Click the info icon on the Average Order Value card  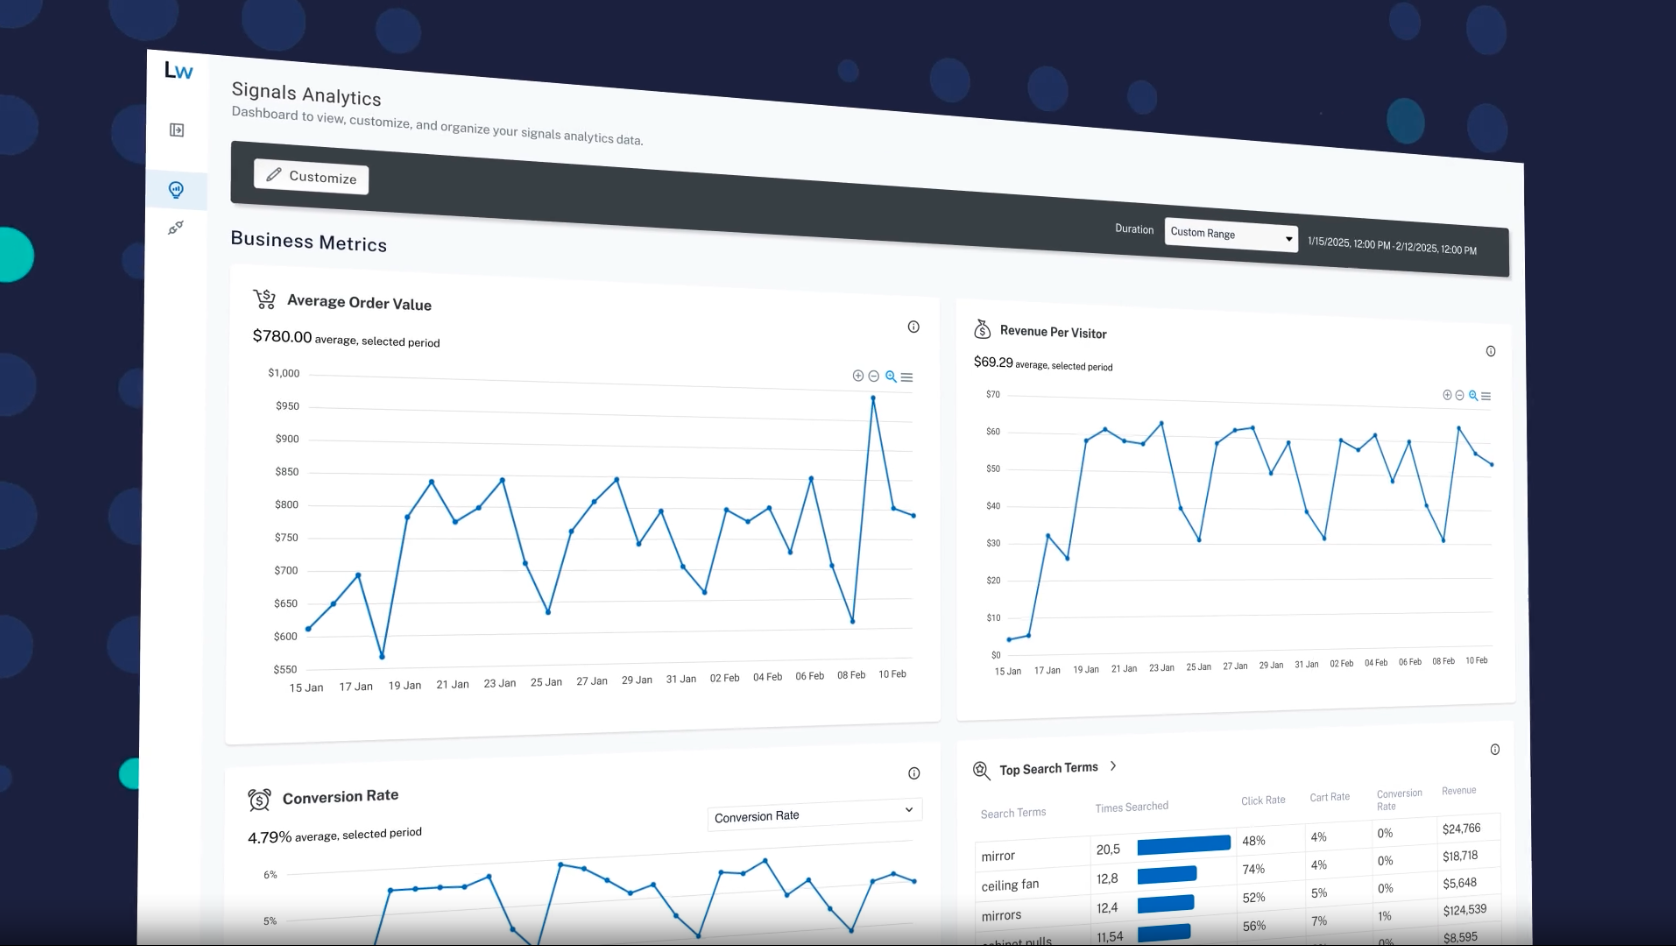913,326
